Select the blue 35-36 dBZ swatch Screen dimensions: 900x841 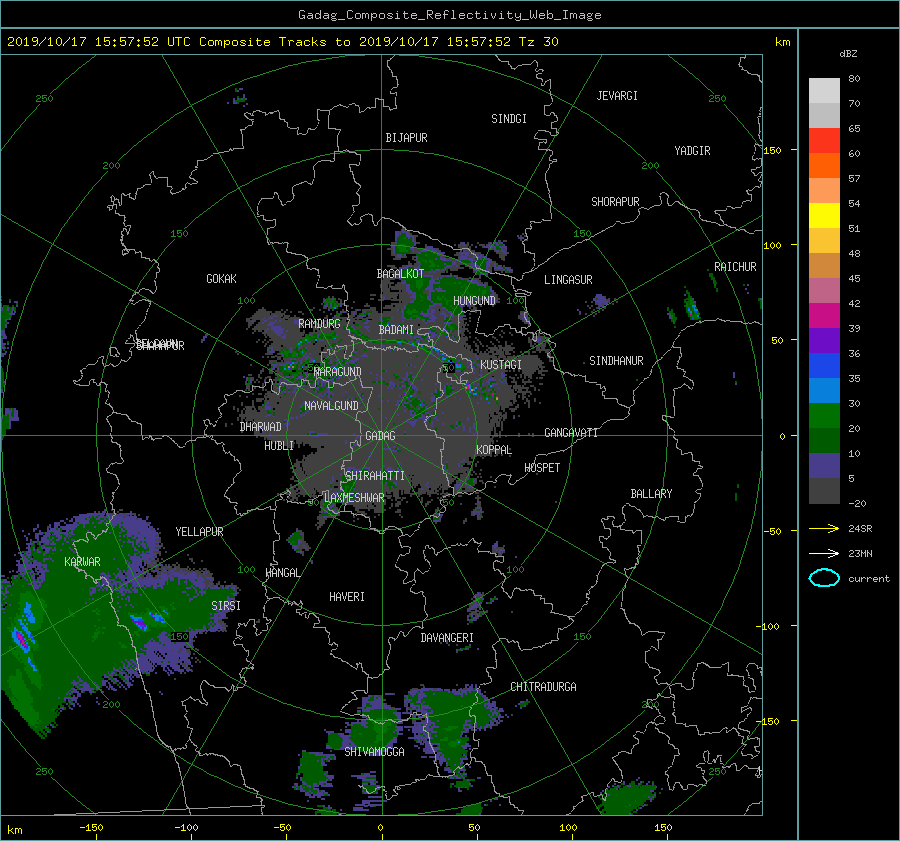tap(824, 366)
